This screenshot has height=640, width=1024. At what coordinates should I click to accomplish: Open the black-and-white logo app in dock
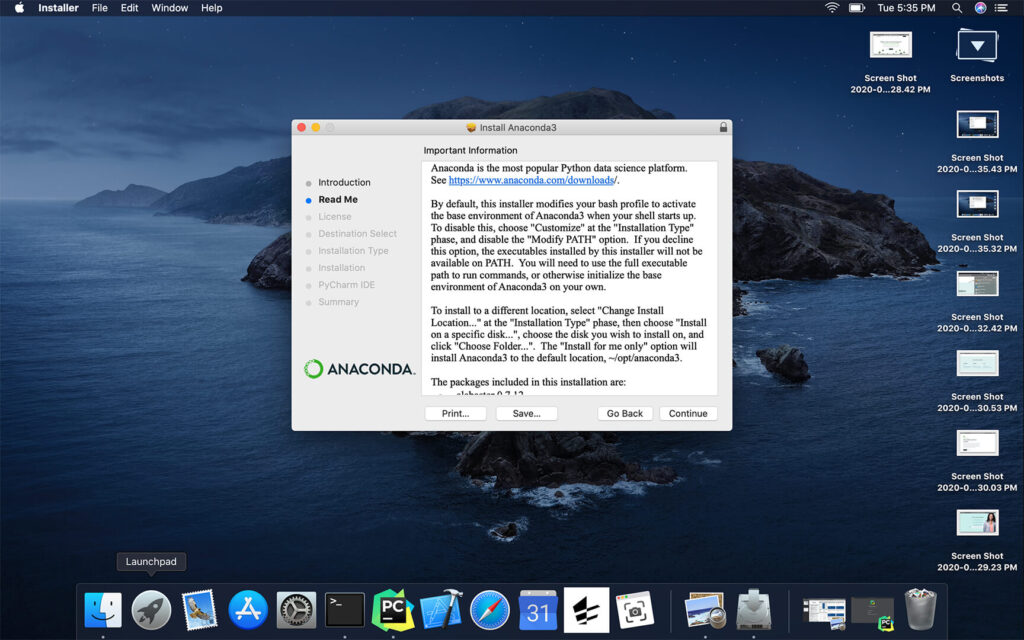(x=586, y=610)
